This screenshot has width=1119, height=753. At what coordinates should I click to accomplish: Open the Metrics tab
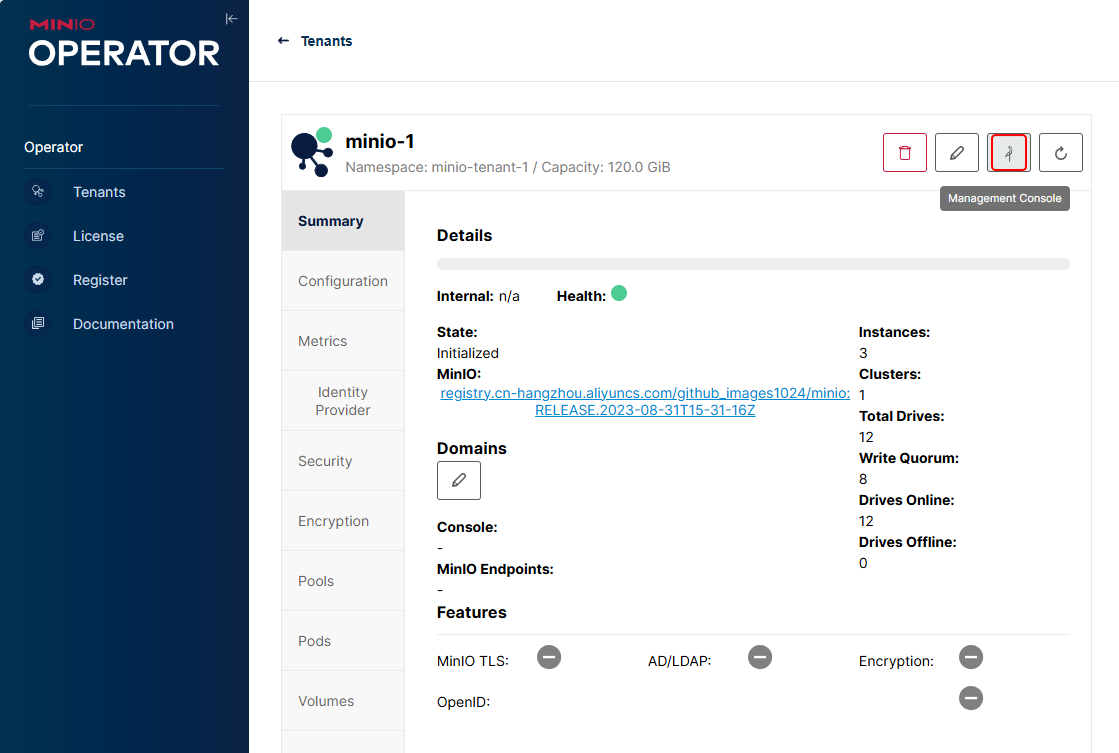343,341
